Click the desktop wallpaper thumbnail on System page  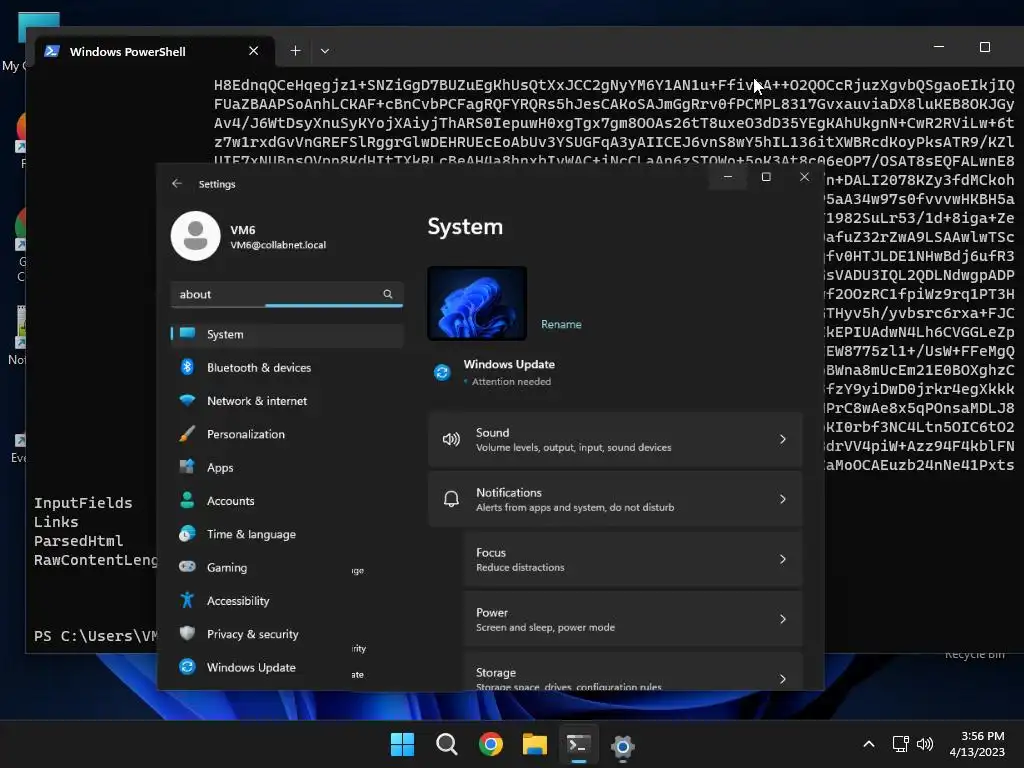477,303
